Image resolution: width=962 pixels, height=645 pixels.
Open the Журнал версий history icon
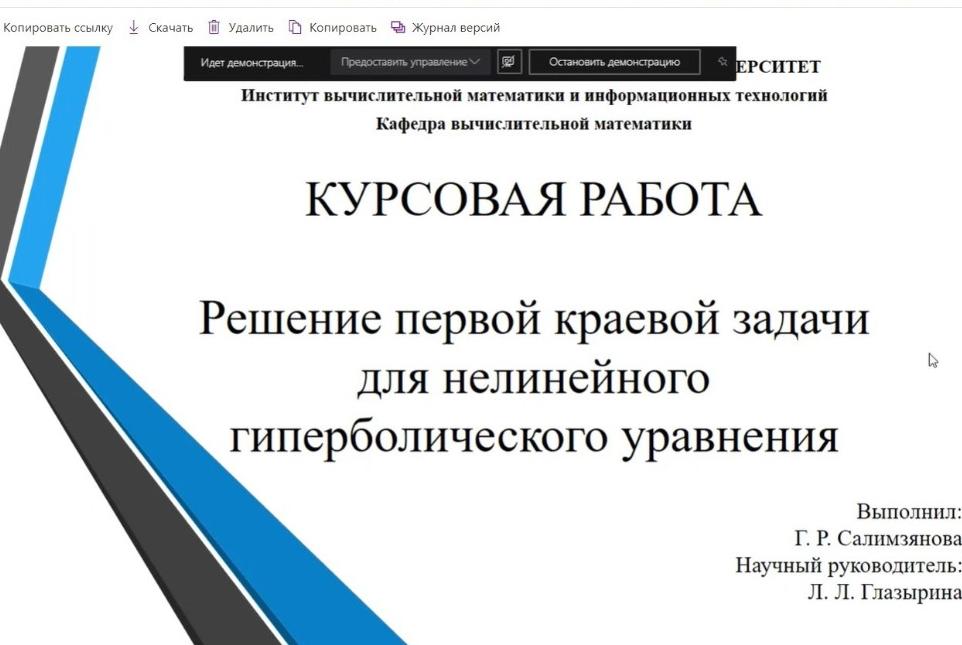click(x=398, y=28)
